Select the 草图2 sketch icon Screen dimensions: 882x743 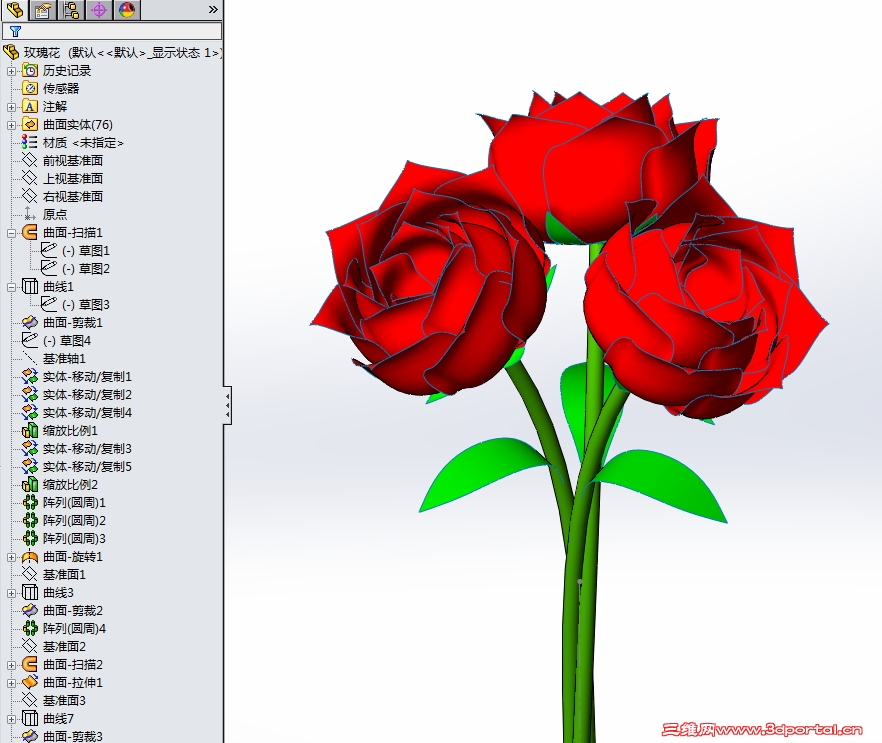tap(49, 268)
